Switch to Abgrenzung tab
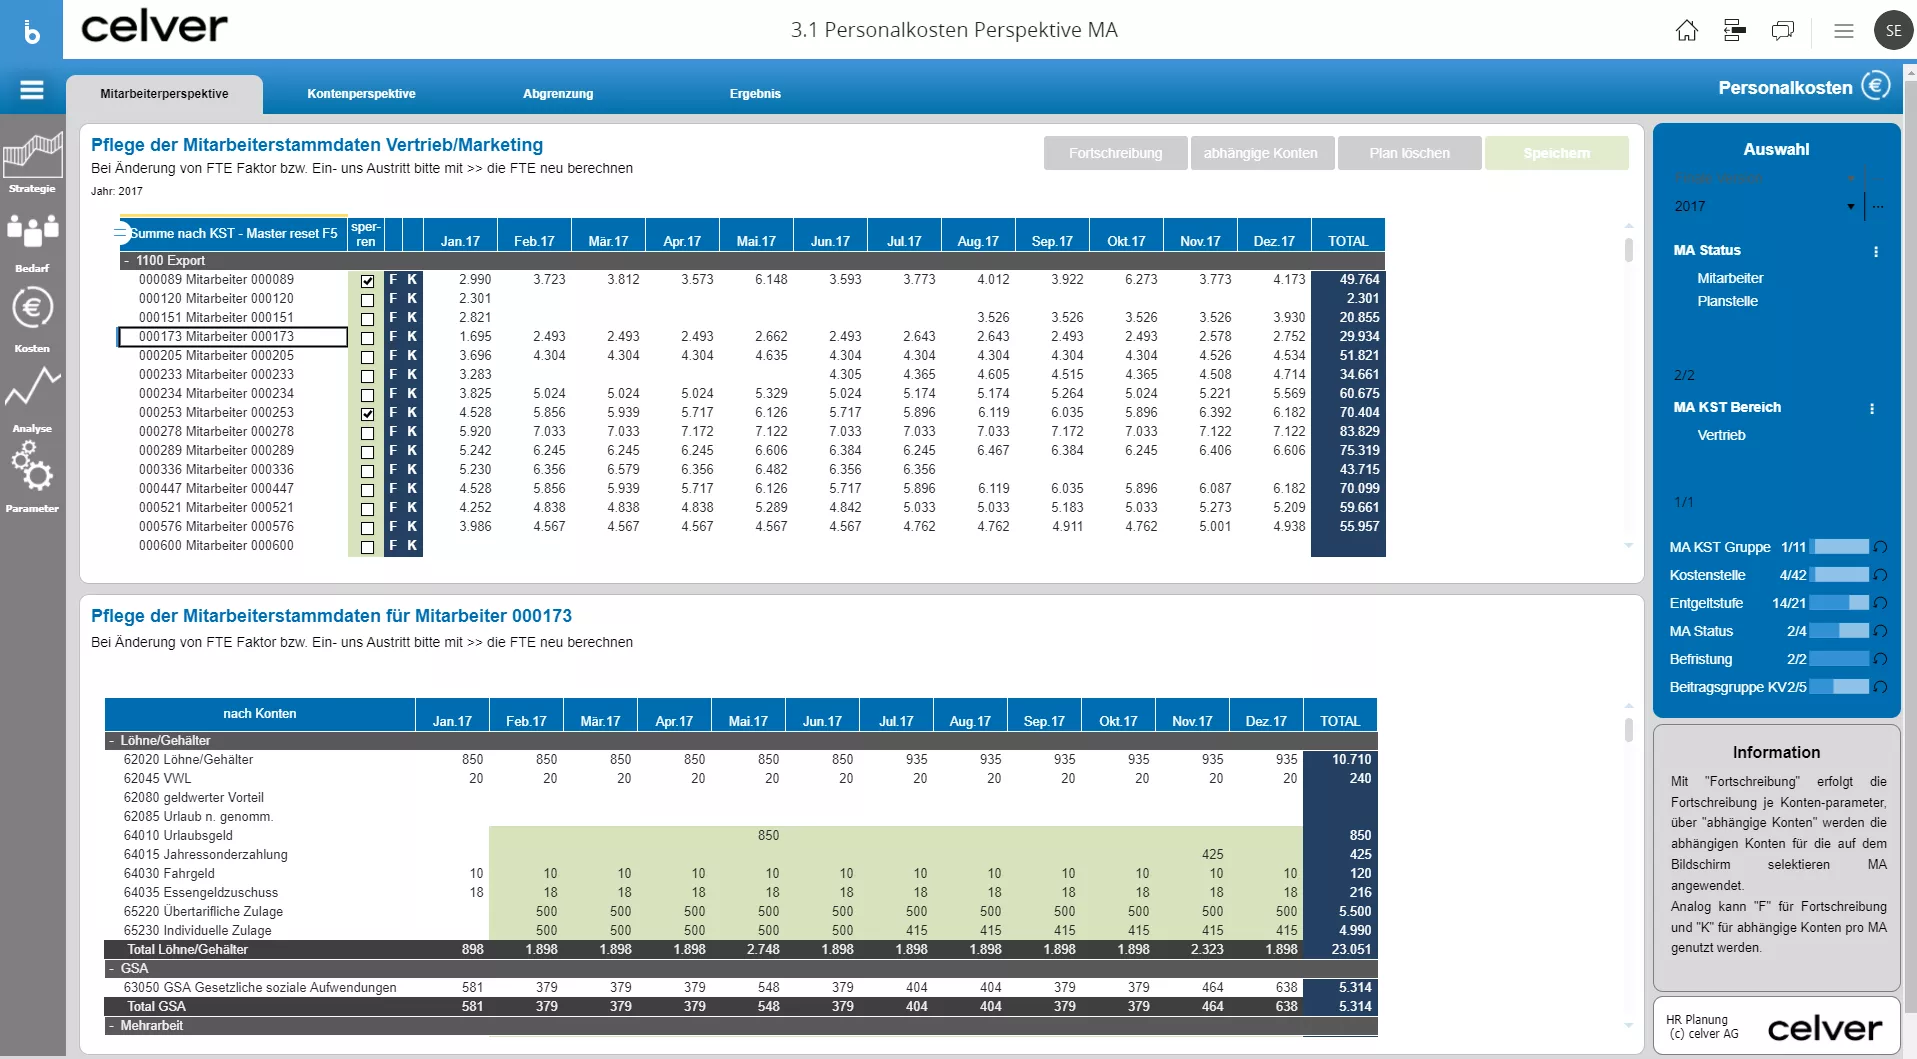The image size is (1917, 1059). (558, 94)
